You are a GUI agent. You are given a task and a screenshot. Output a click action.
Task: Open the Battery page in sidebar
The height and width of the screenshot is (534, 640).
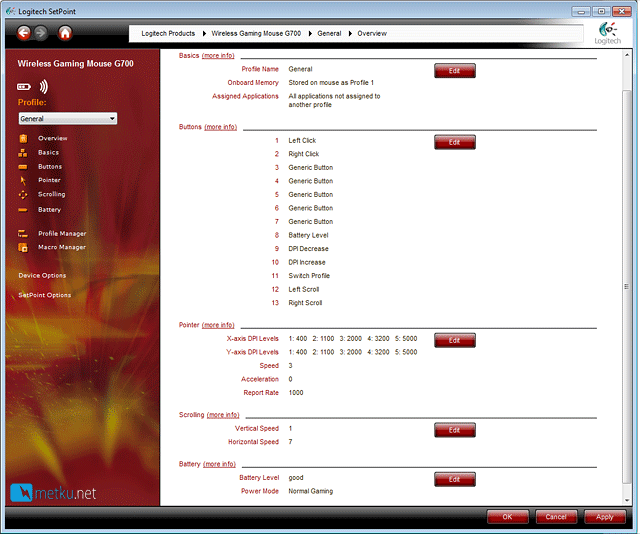49,209
